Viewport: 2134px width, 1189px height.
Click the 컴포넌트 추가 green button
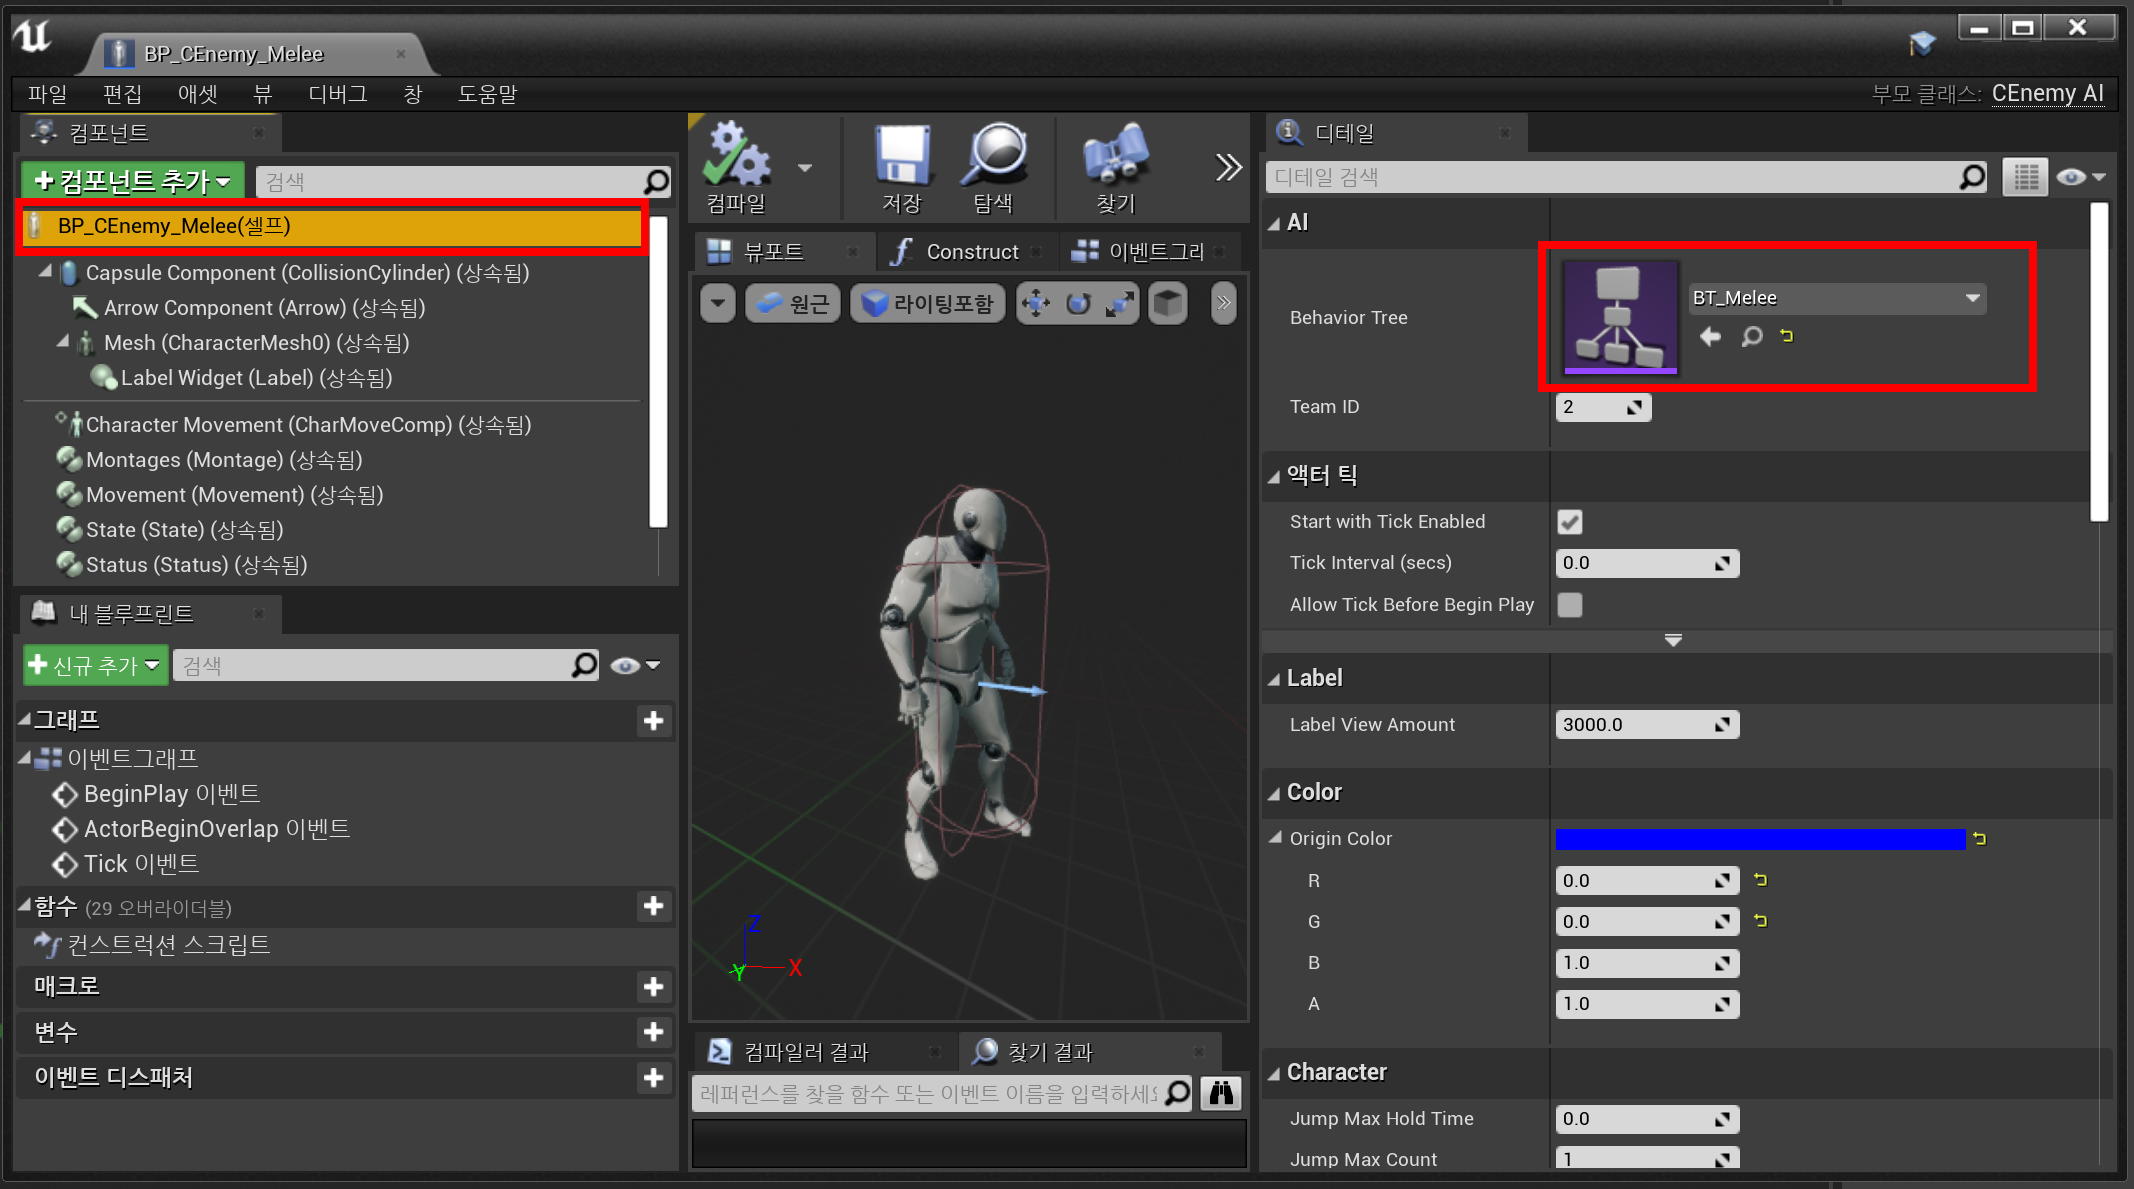coord(133,181)
